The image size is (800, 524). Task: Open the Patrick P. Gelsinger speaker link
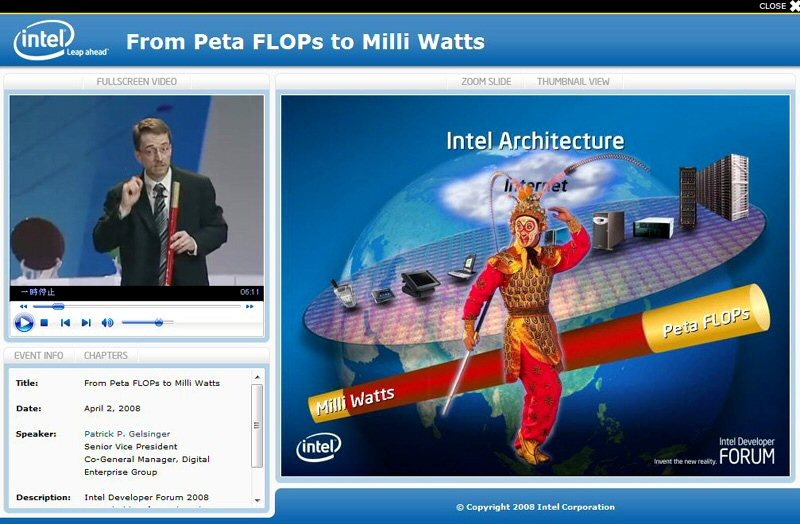point(127,434)
